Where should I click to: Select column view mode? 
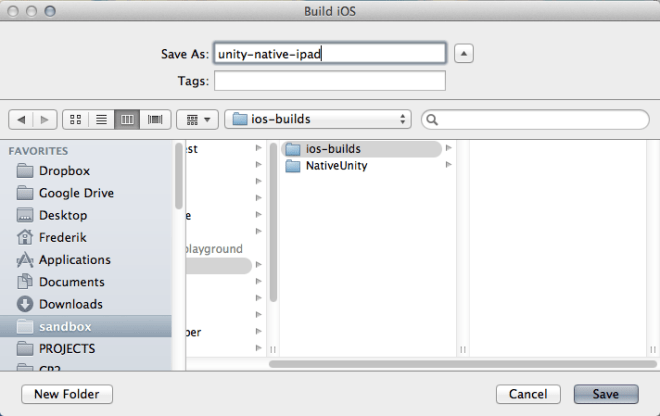(x=127, y=120)
